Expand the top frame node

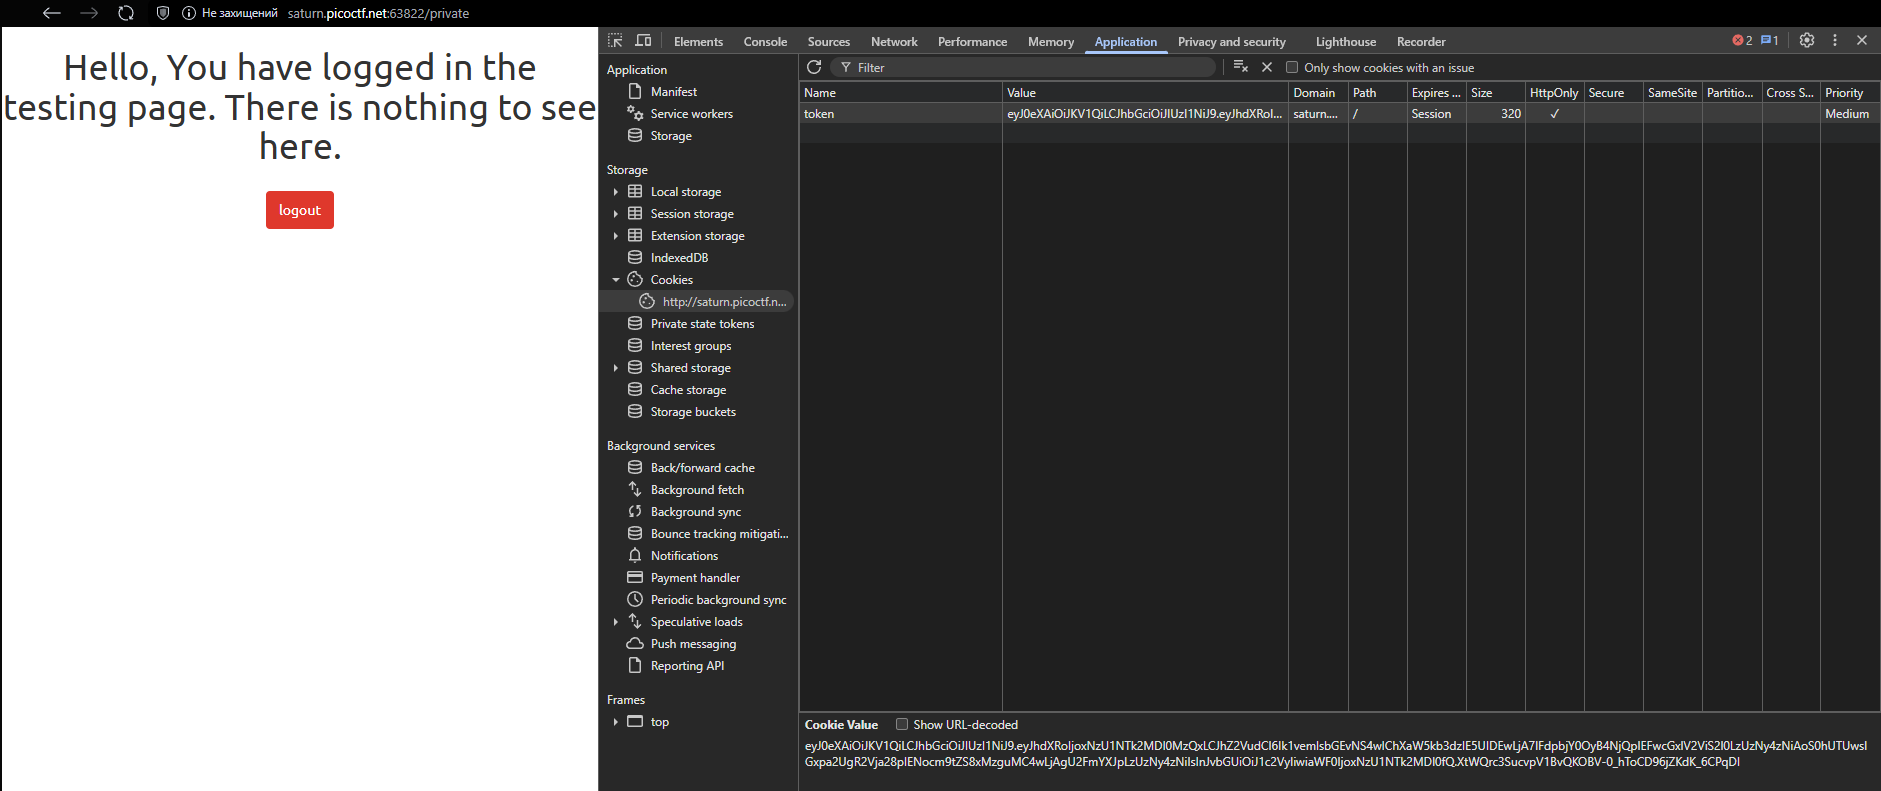(616, 722)
